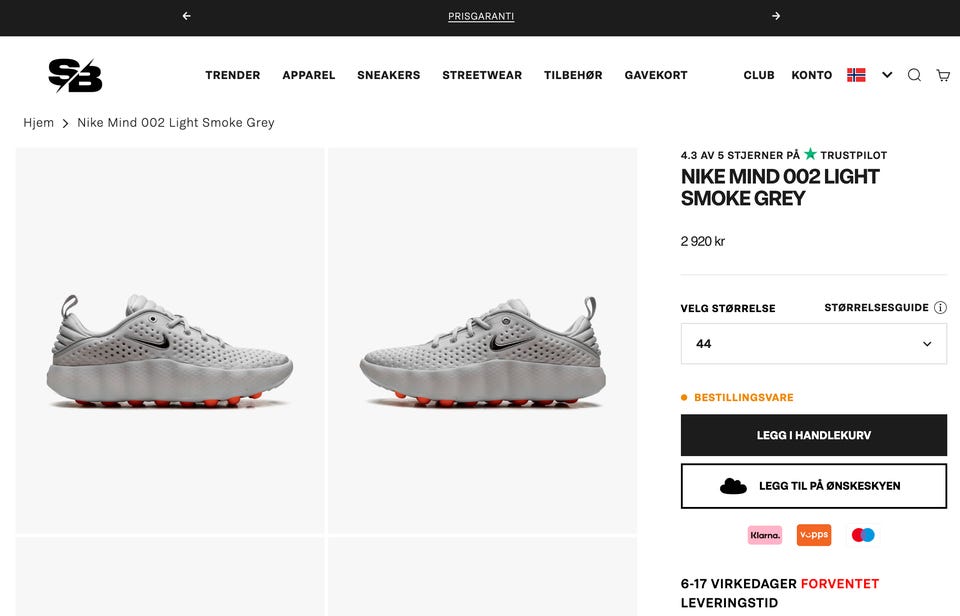This screenshot has height=616, width=960.
Task: Click the SB store logo
Action: pyautogui.click(x=75, y=75)
